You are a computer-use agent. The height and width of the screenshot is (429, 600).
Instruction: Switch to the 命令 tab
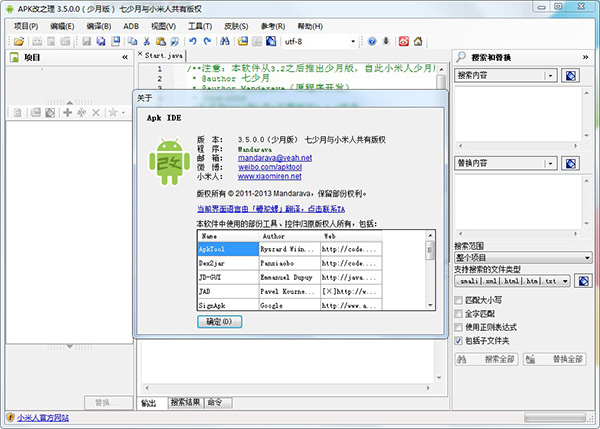pyautogui.click(x=218, y=402)
